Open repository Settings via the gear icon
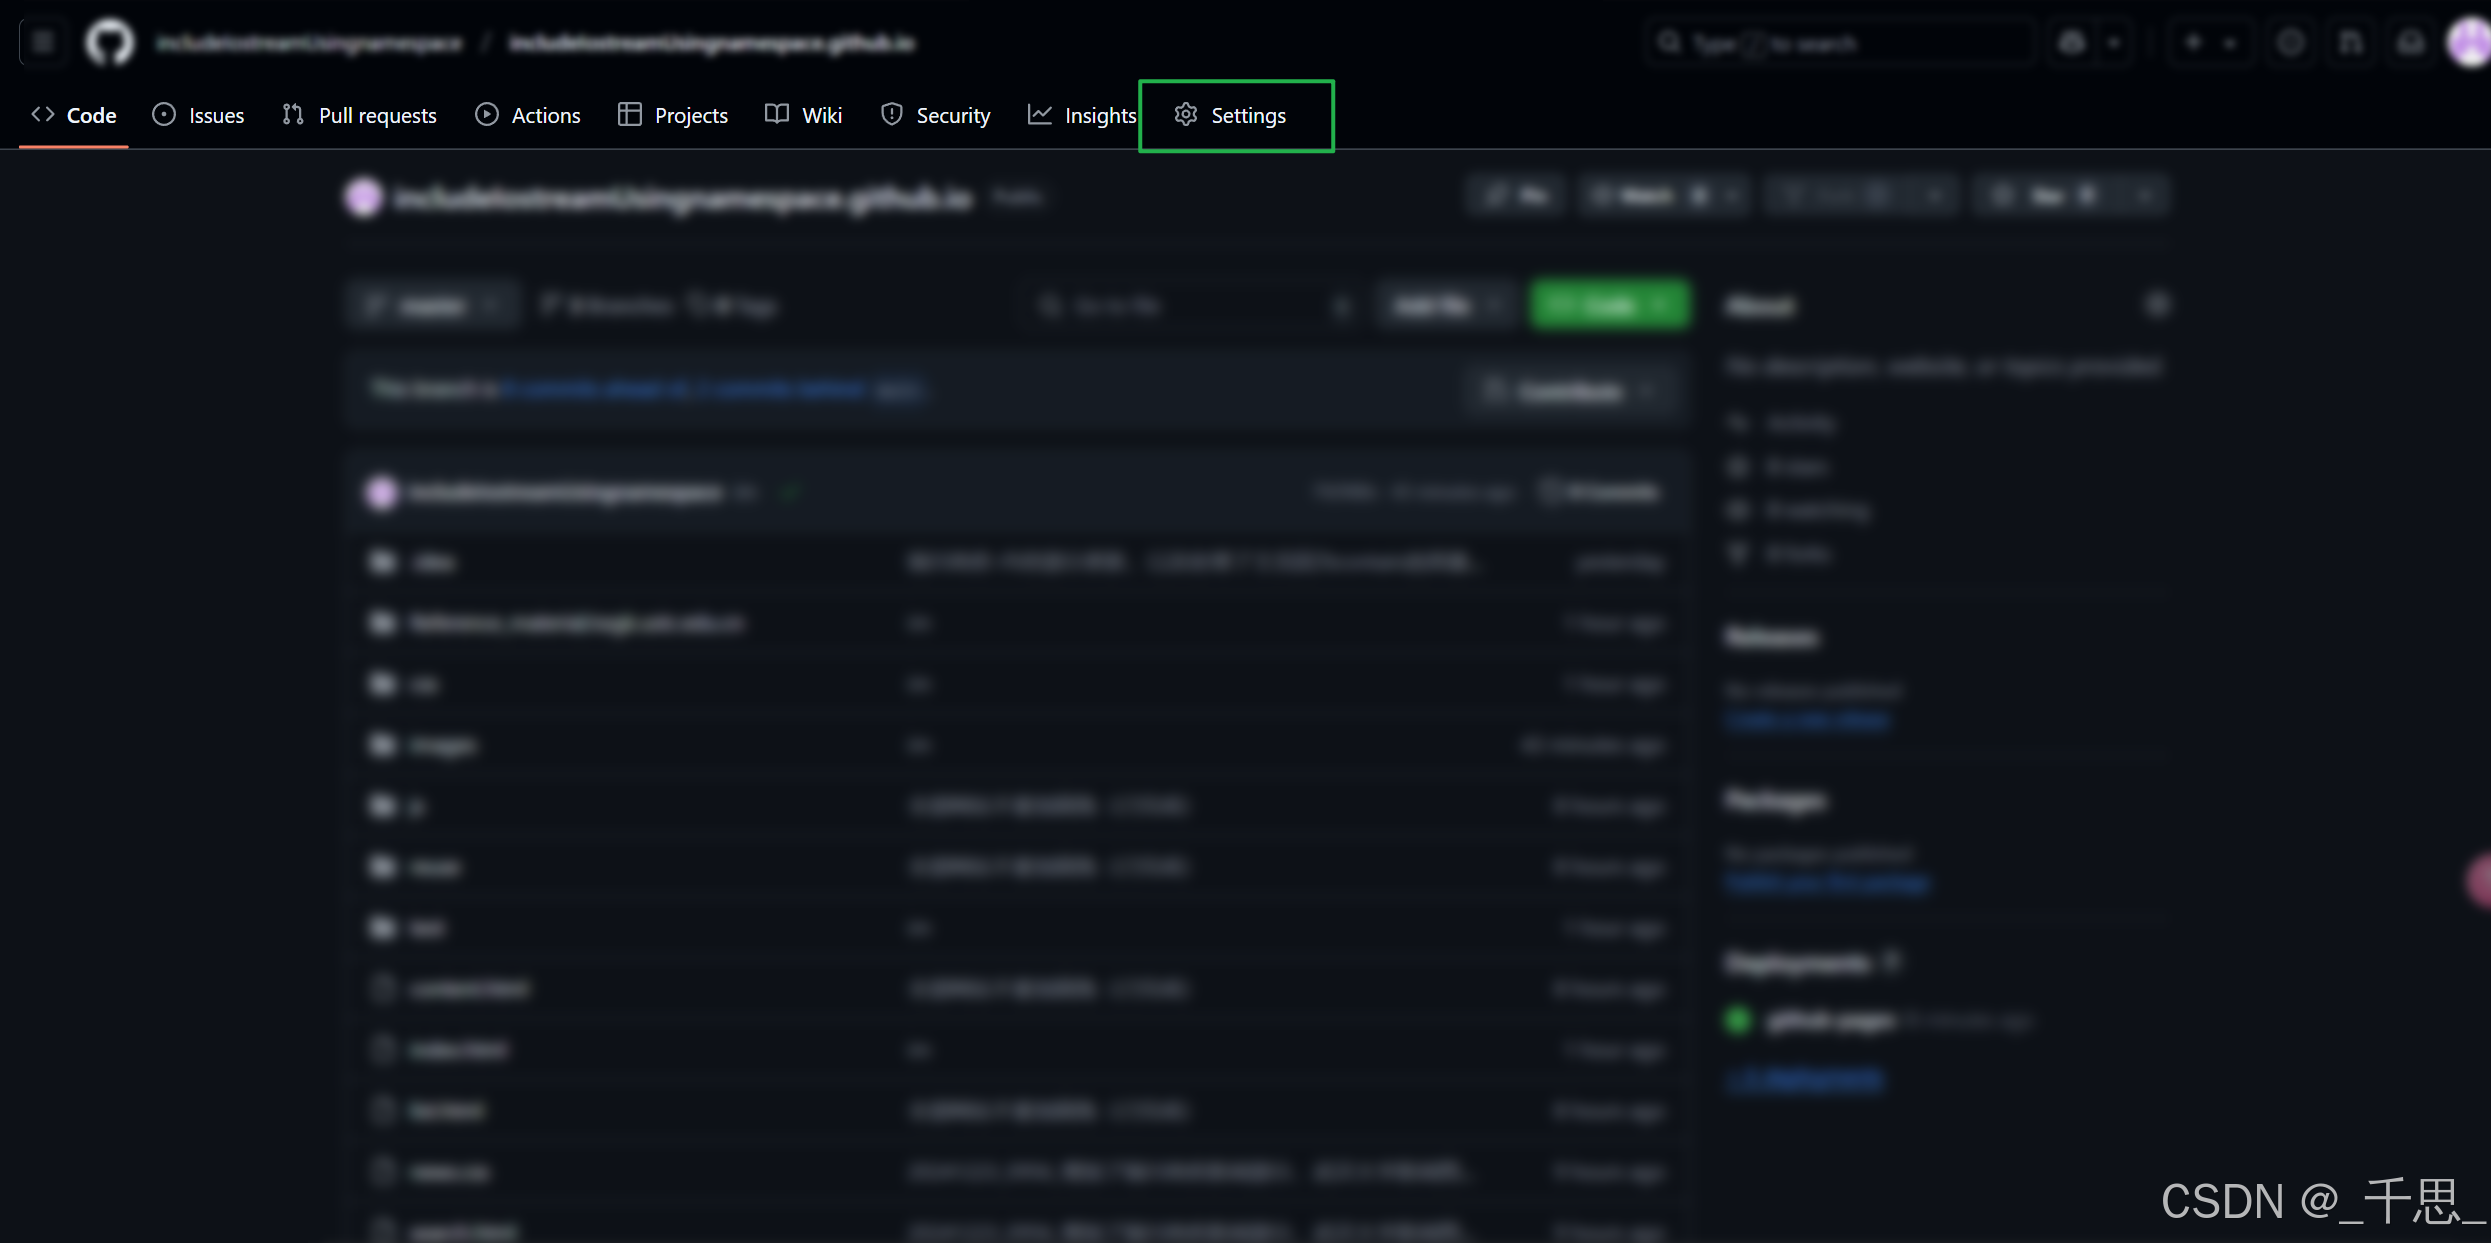 tap(1186, 115)
